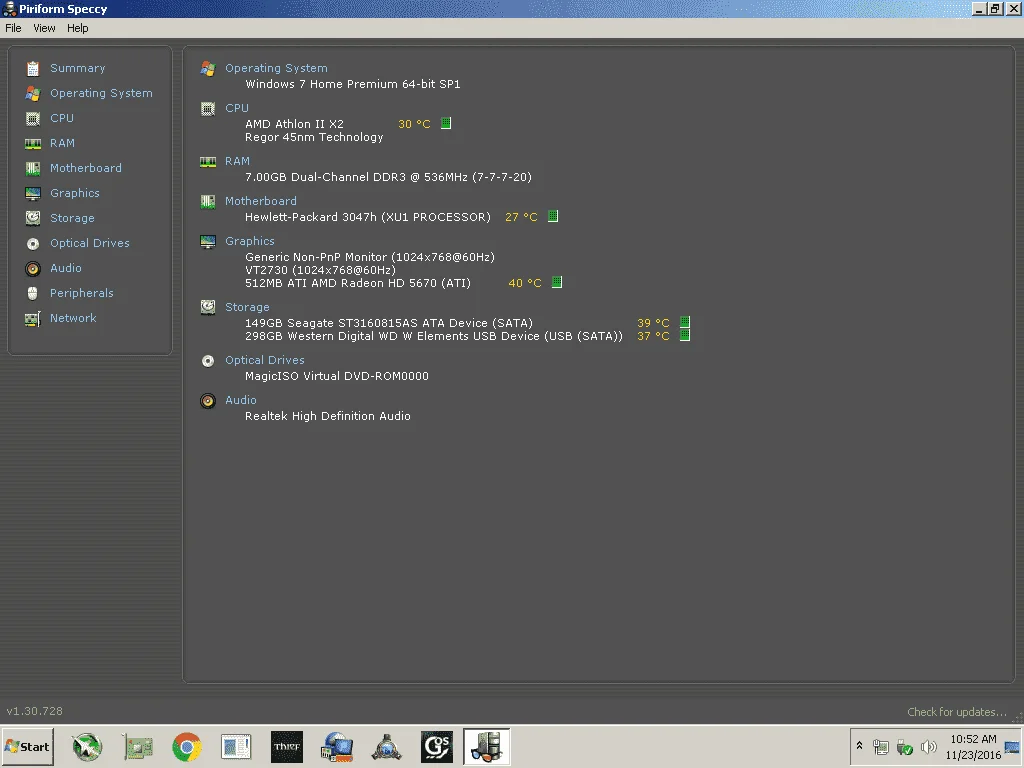Viewport: 1024px width, 768px height.
Task: Go to the CPU section in sidebar
Action: pos(62,118)
